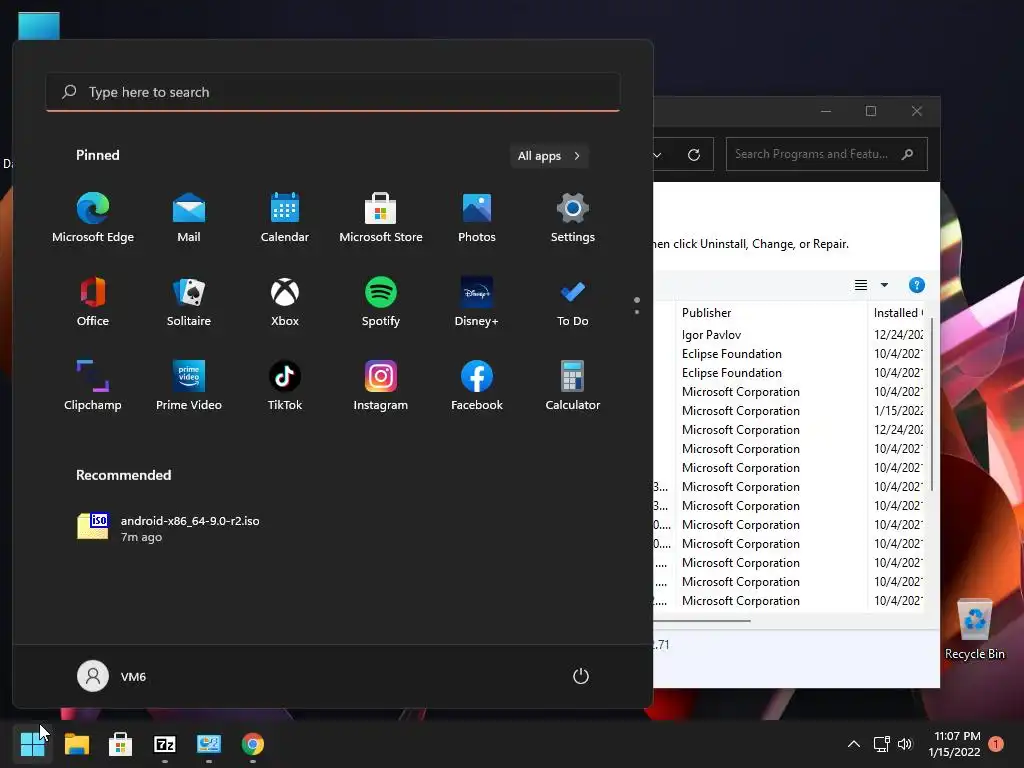Viewport: 1024px width, 768px height.
Task: Go to next page of pinned apps
Action: click(637, 312)
